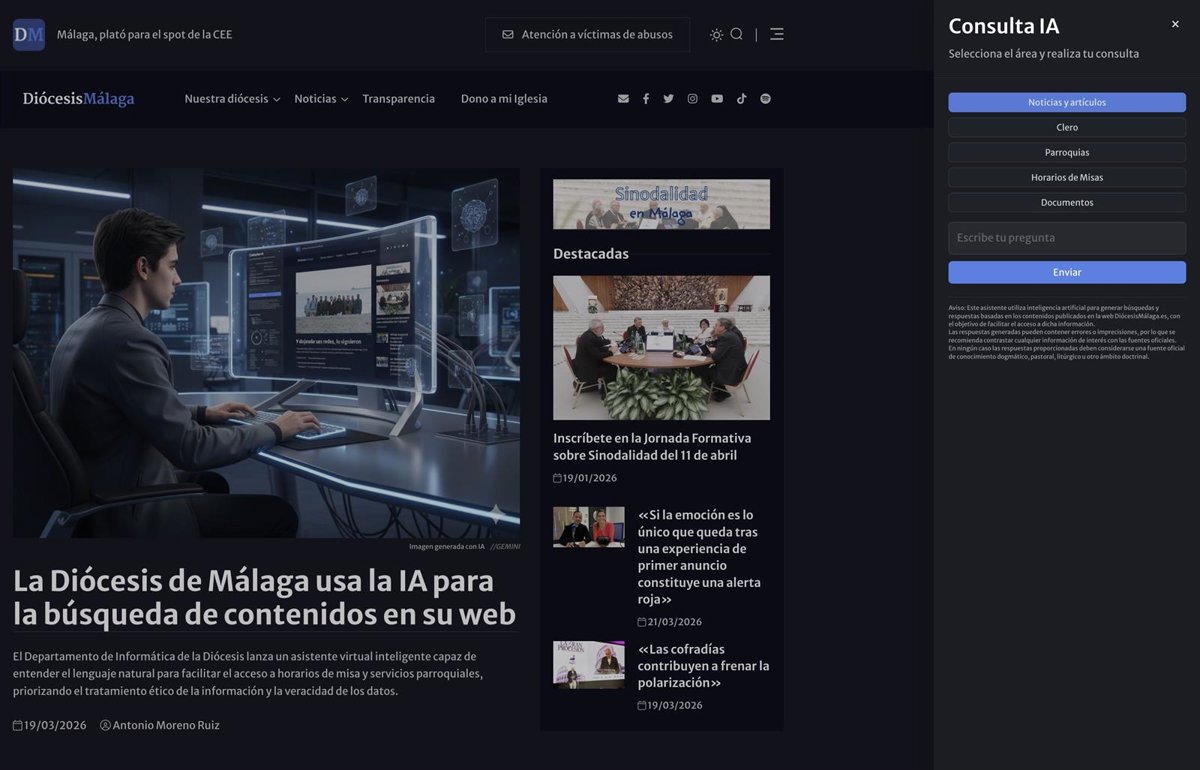
Task: Click the email envelope icon in navbar
Action: pyautogui.click(x=623, y=99)
